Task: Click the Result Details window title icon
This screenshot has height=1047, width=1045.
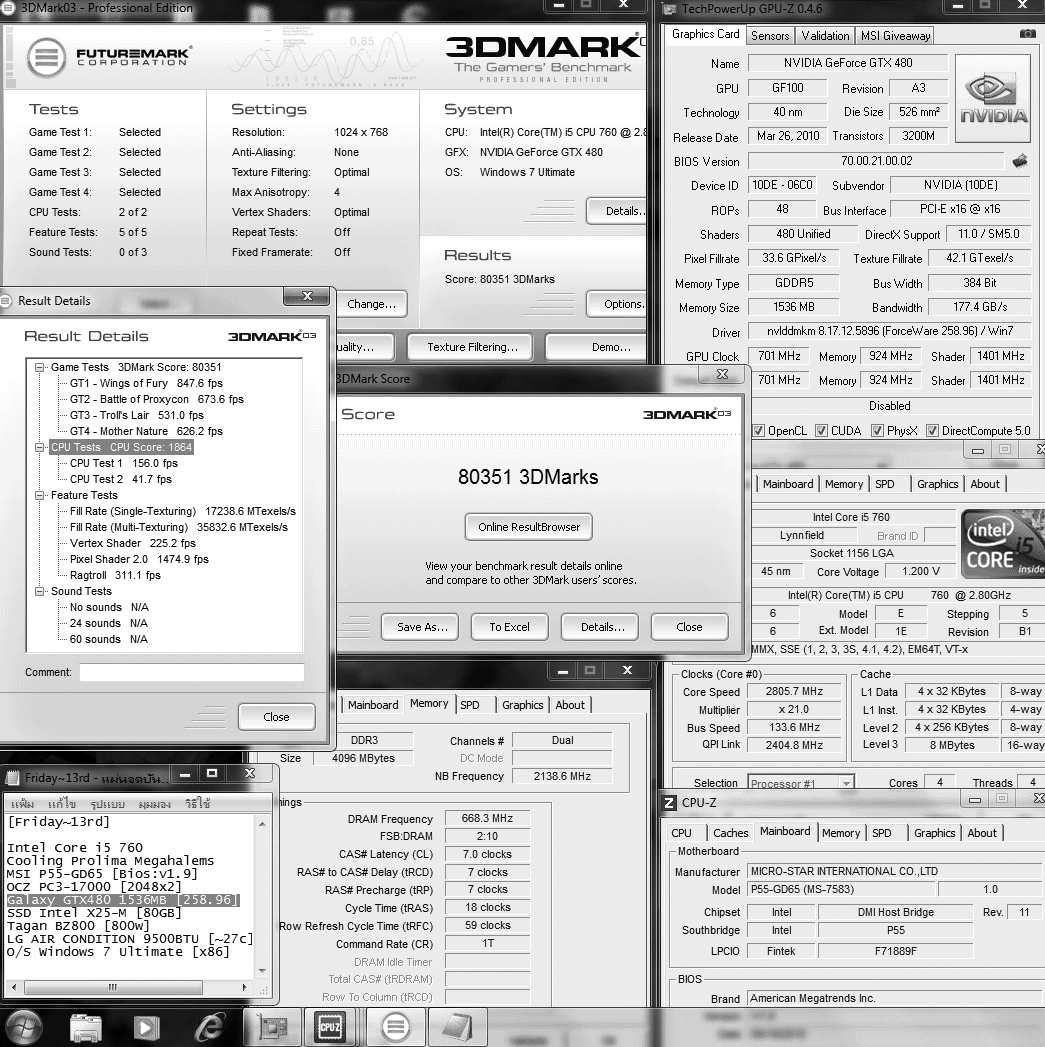Action: coord(7,301)
